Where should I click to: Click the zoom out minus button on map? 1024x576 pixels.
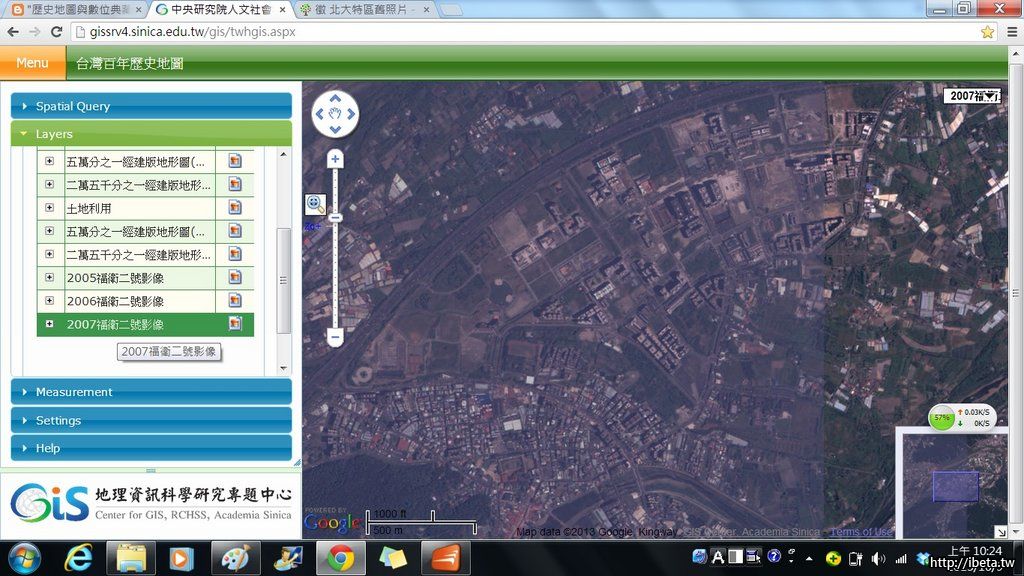335,338
